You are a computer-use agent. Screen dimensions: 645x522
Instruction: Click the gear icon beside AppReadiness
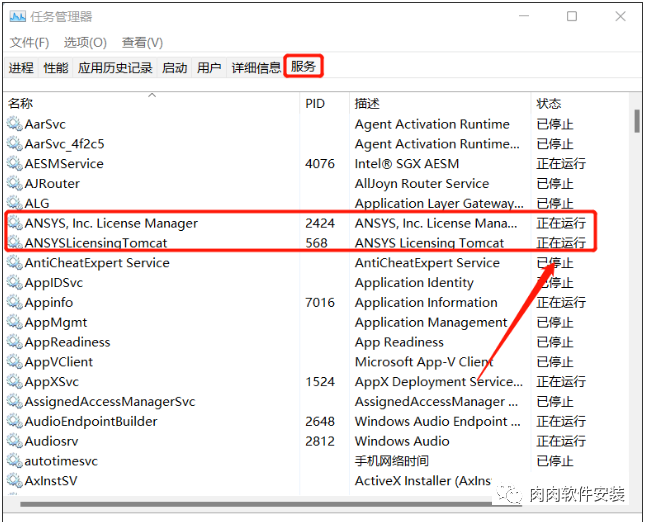tap(14, 341)
